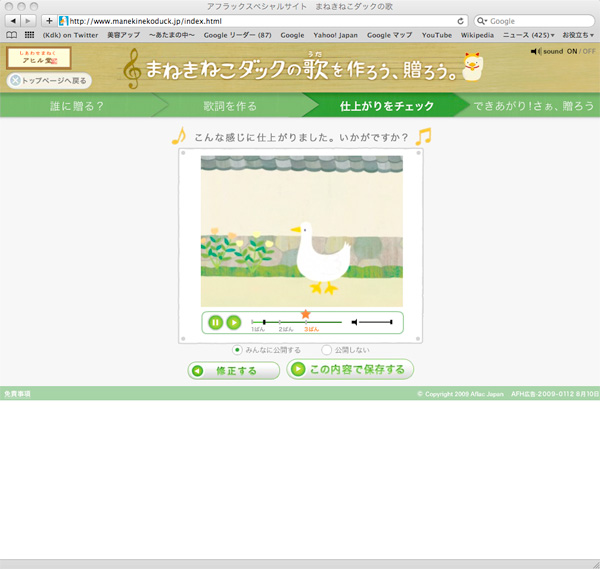Screen dimensions: 600x569
Task: Add bookmark with the plus button
Action: 49,21
